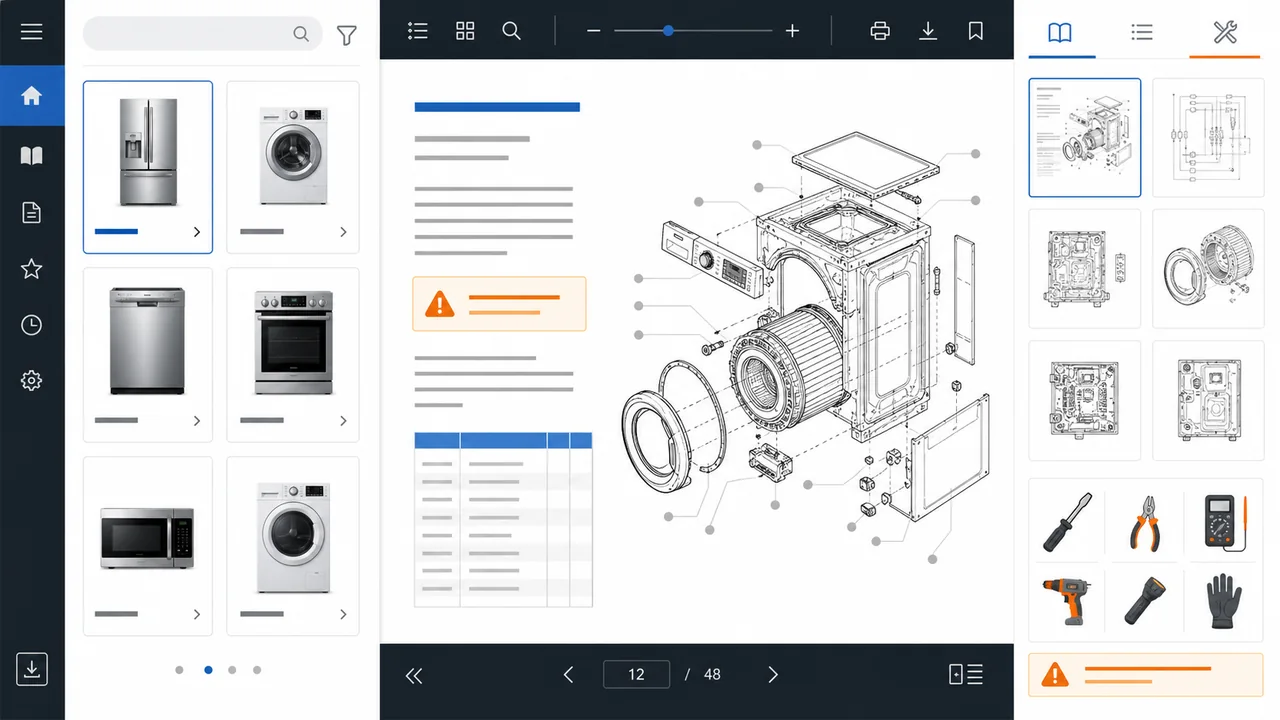Viewport: 1280px width, 720px height.
Task: Click the page number field showing 12
Action: (637, 674)
